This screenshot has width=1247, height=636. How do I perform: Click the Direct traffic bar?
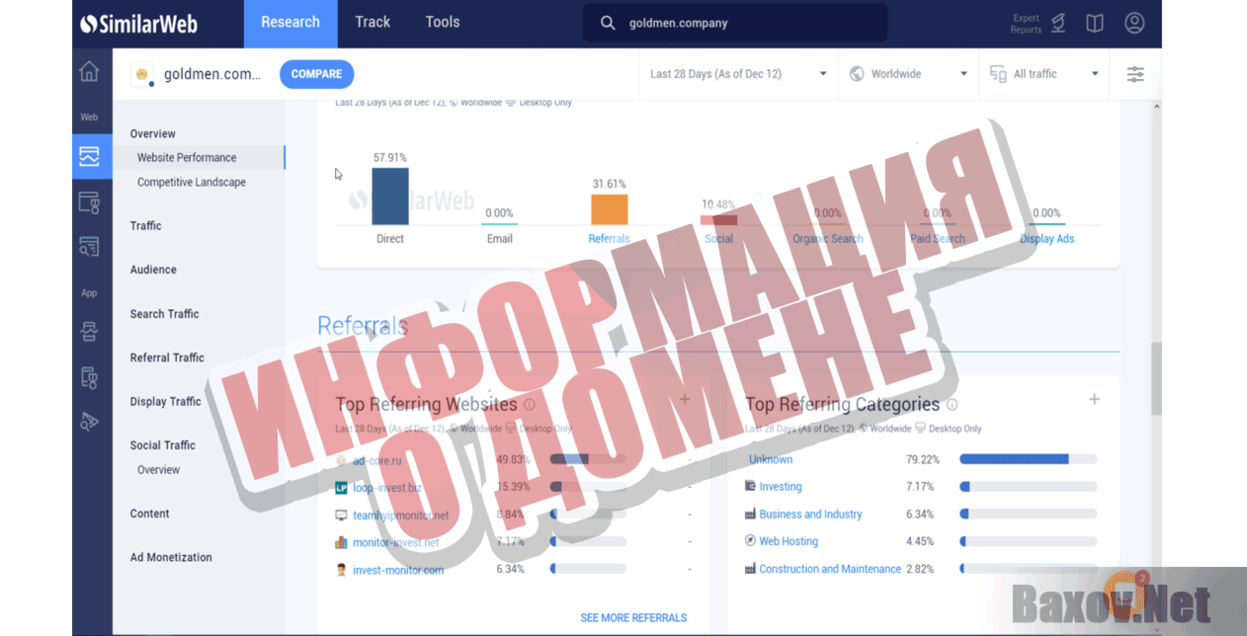tap(390, 196)
